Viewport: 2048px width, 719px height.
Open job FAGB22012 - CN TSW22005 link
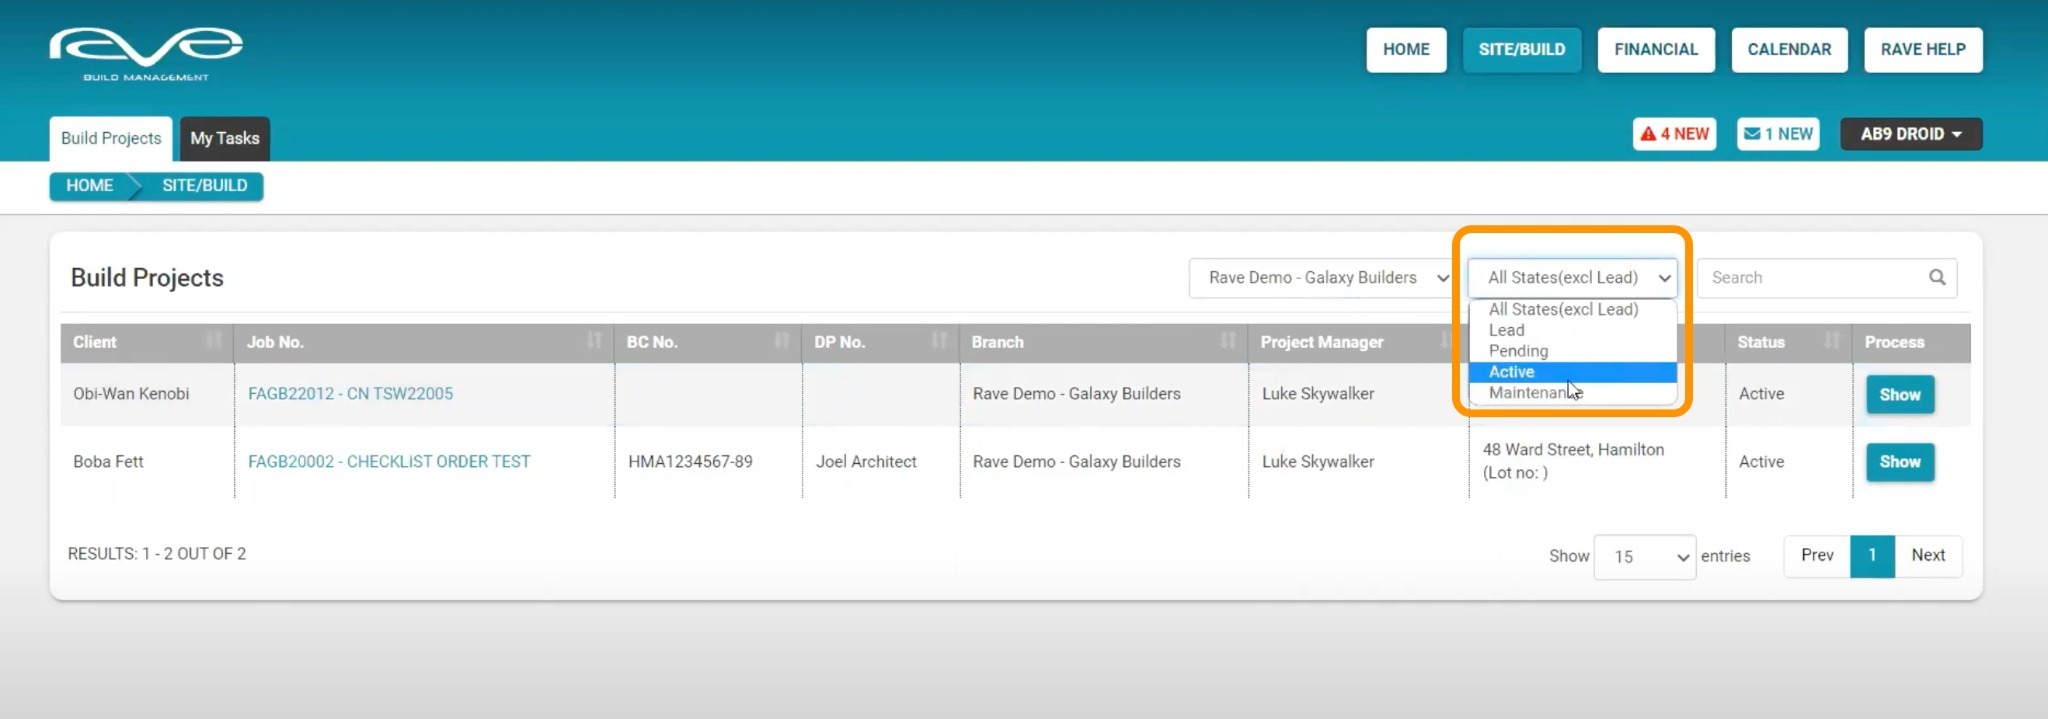350,394
